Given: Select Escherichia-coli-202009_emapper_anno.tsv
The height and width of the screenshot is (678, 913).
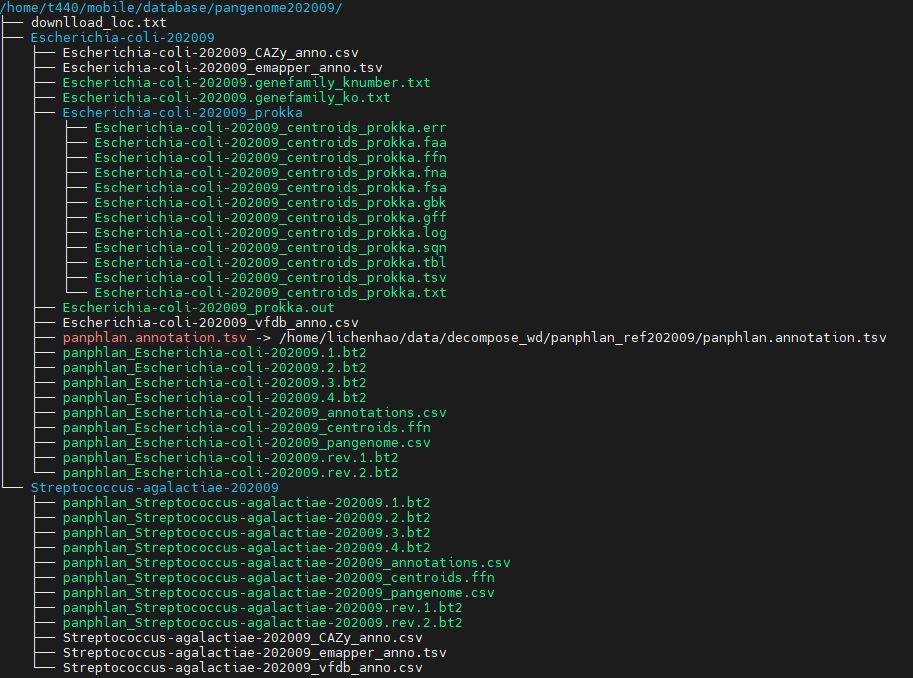Looking at the screenshot, I should point(222,68).
